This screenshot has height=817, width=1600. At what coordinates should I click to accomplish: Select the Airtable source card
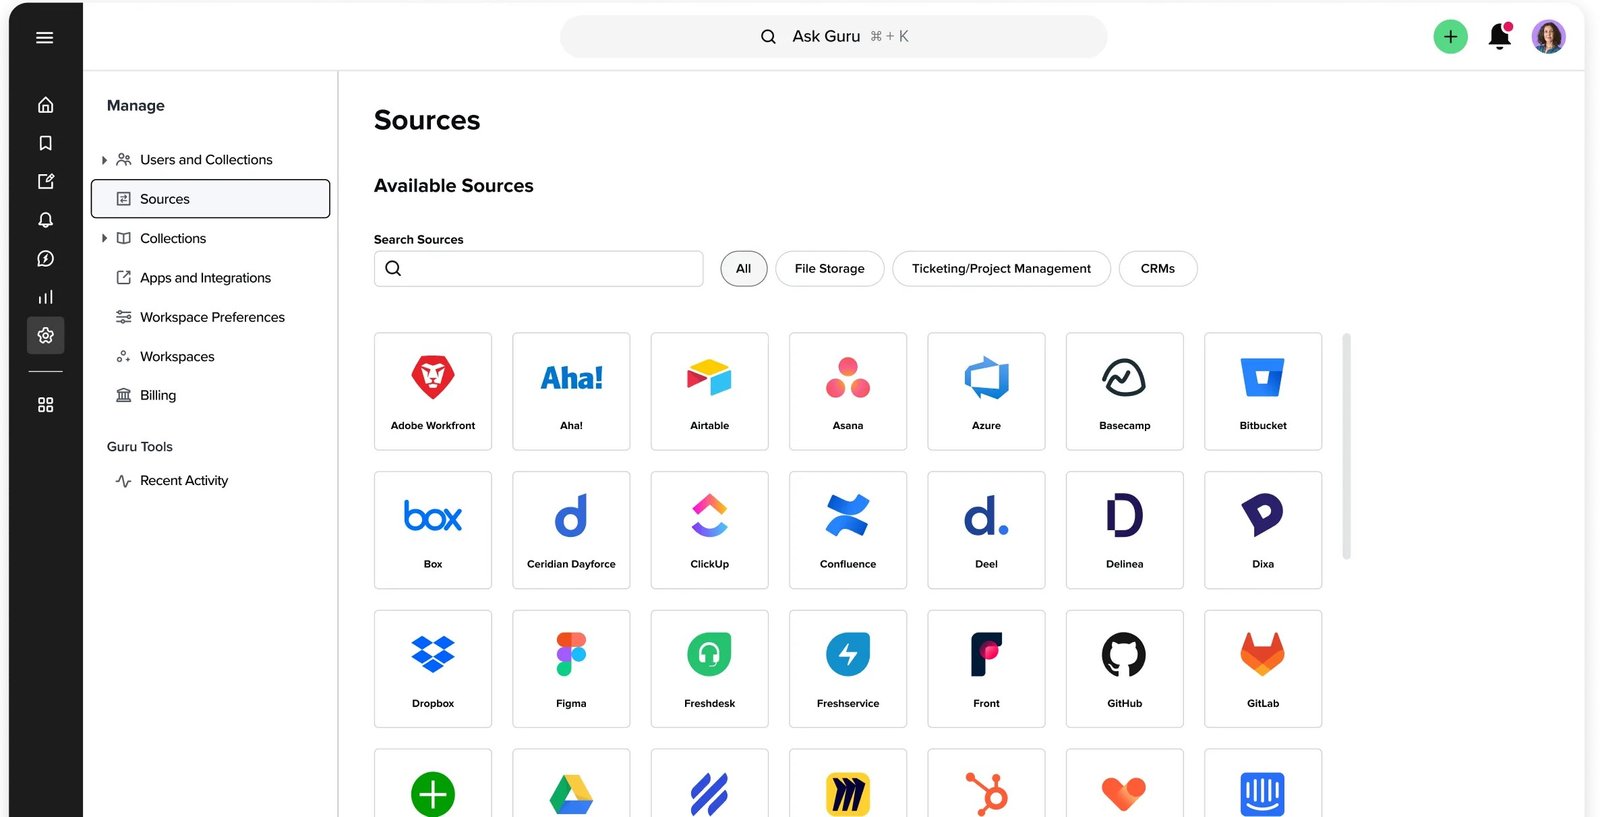710,391
